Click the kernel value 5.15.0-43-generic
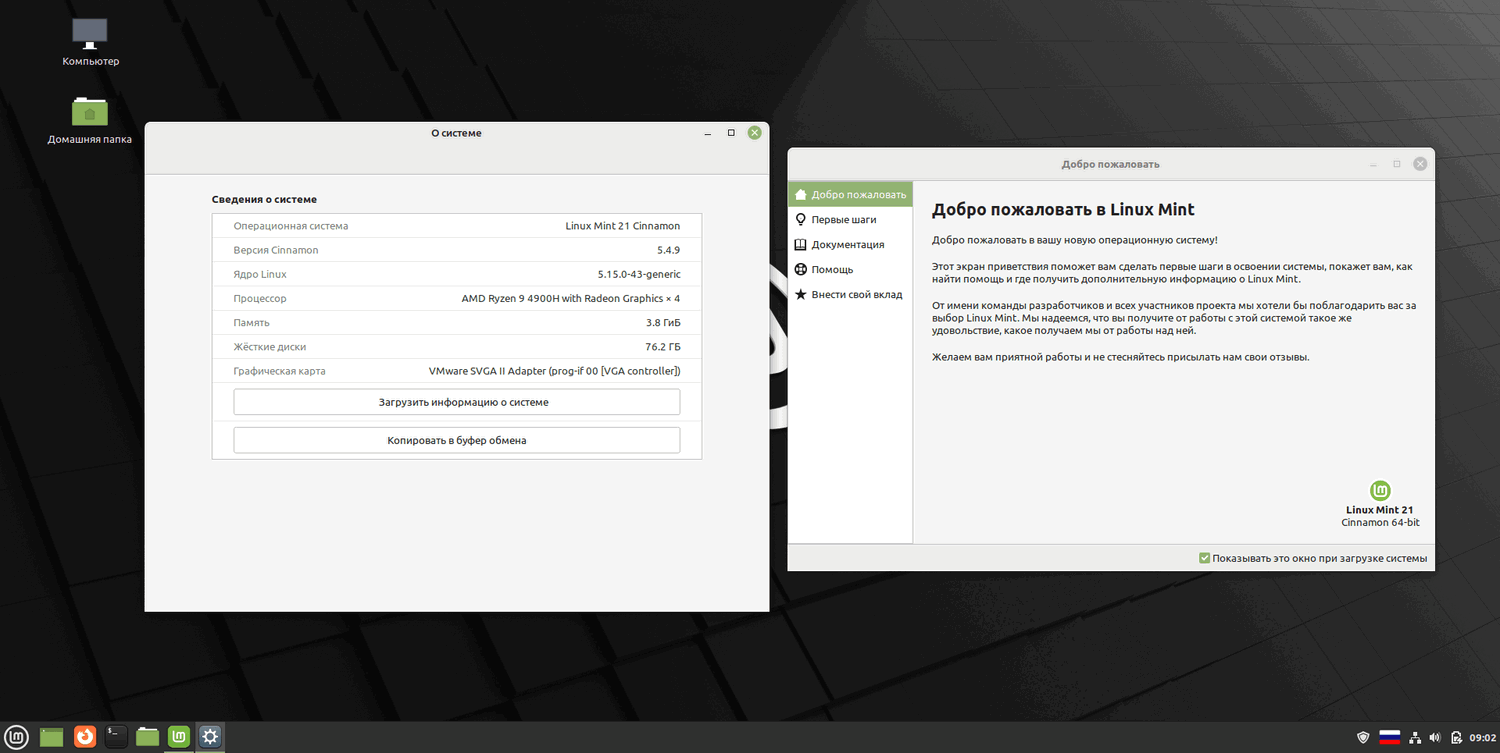Viewport: 1500px width, 753px height. pyautogui.click(x=639, y=274)
